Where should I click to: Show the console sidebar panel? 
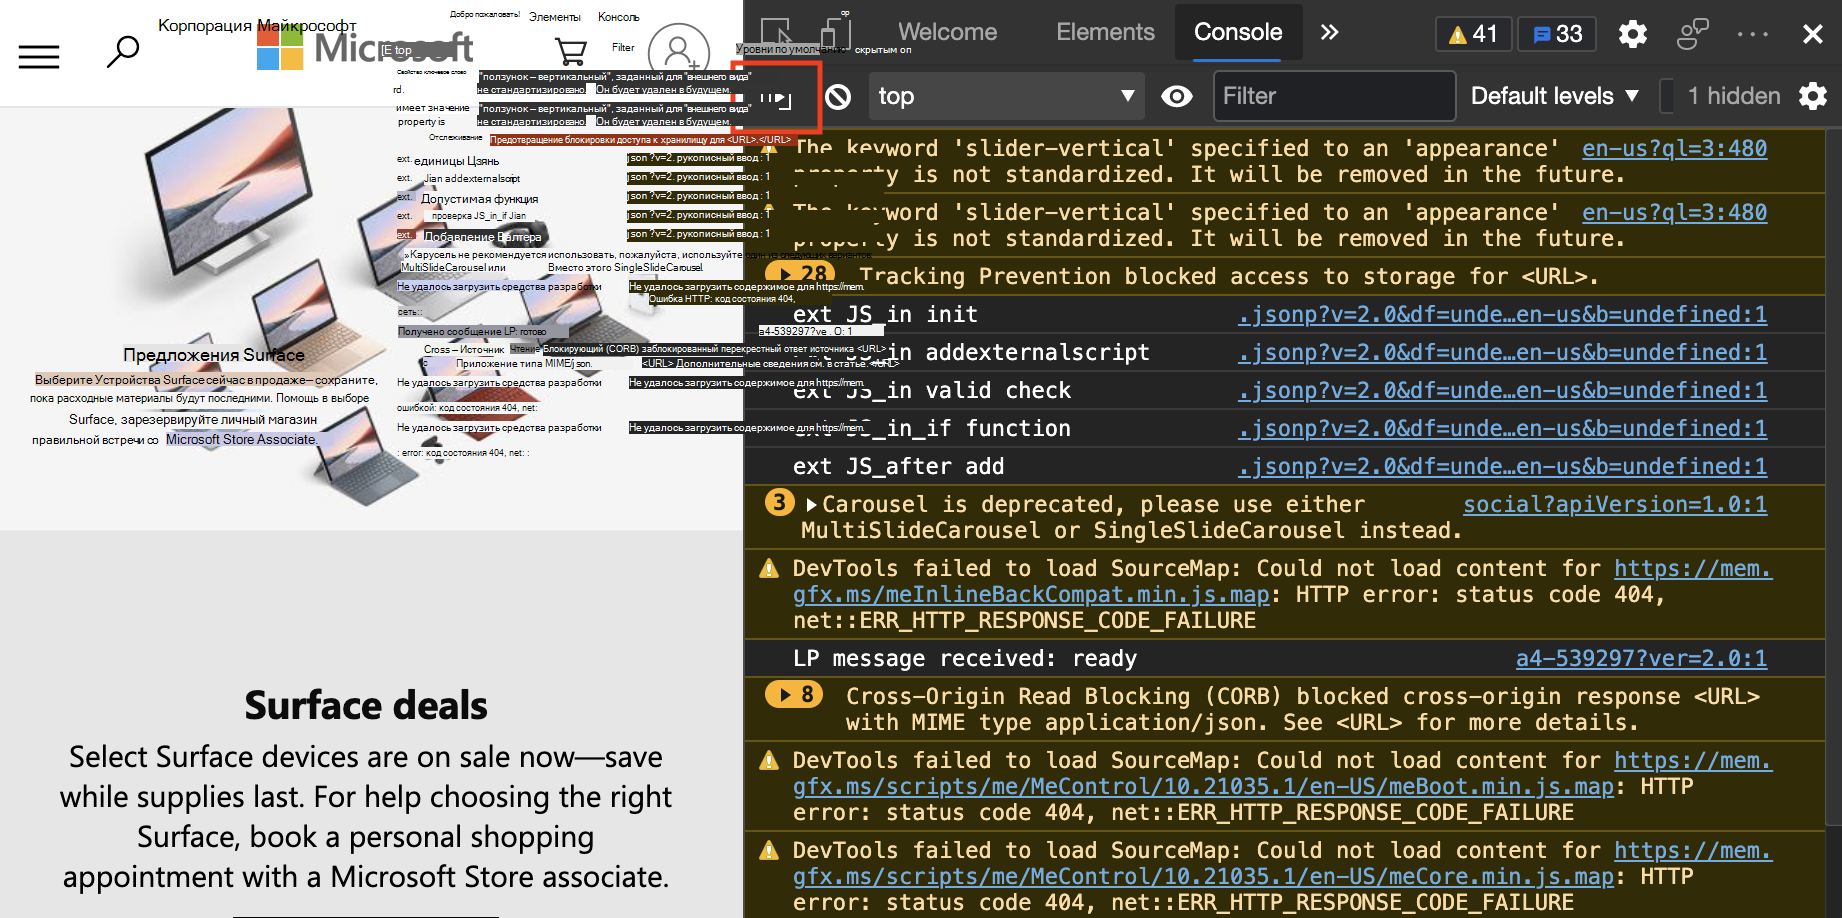776,97
